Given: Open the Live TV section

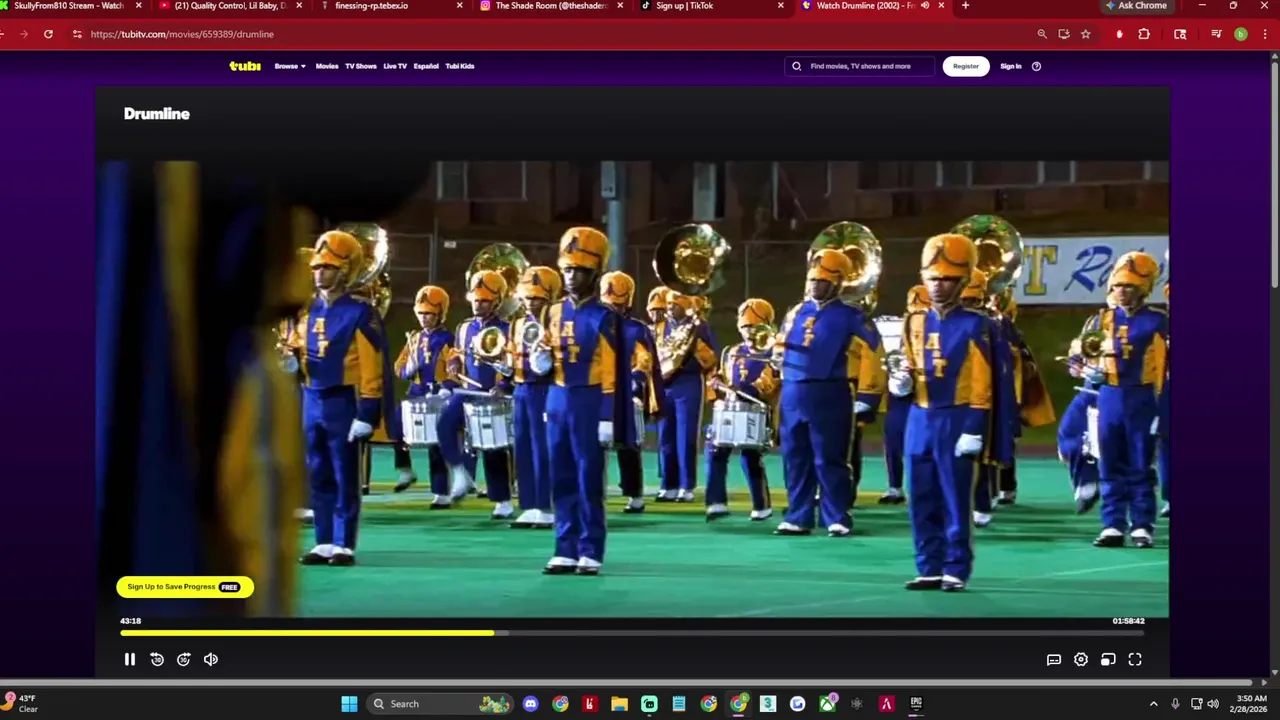Looking at the screenshot, I should 395,66.
